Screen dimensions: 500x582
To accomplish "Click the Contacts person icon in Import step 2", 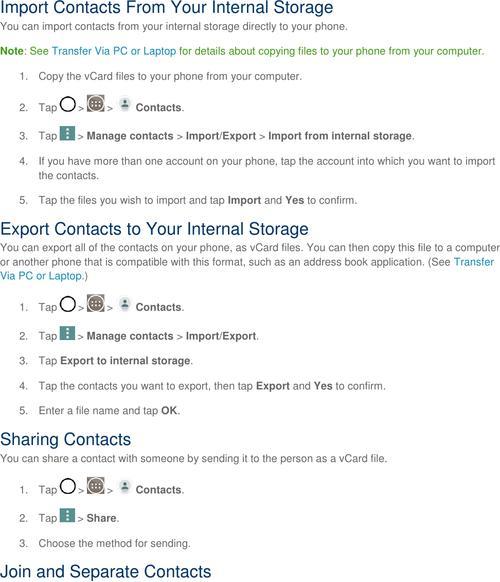I will [125, 104].
